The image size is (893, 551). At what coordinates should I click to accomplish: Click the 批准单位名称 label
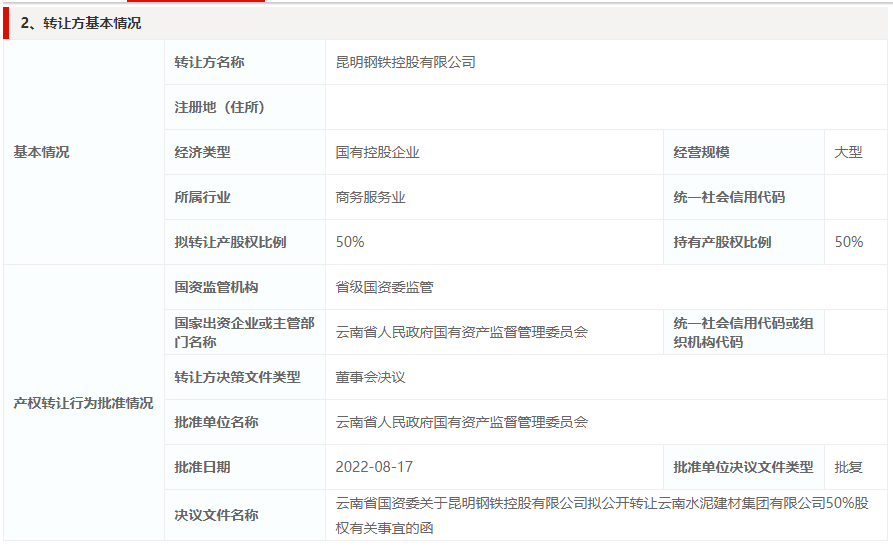216,422
